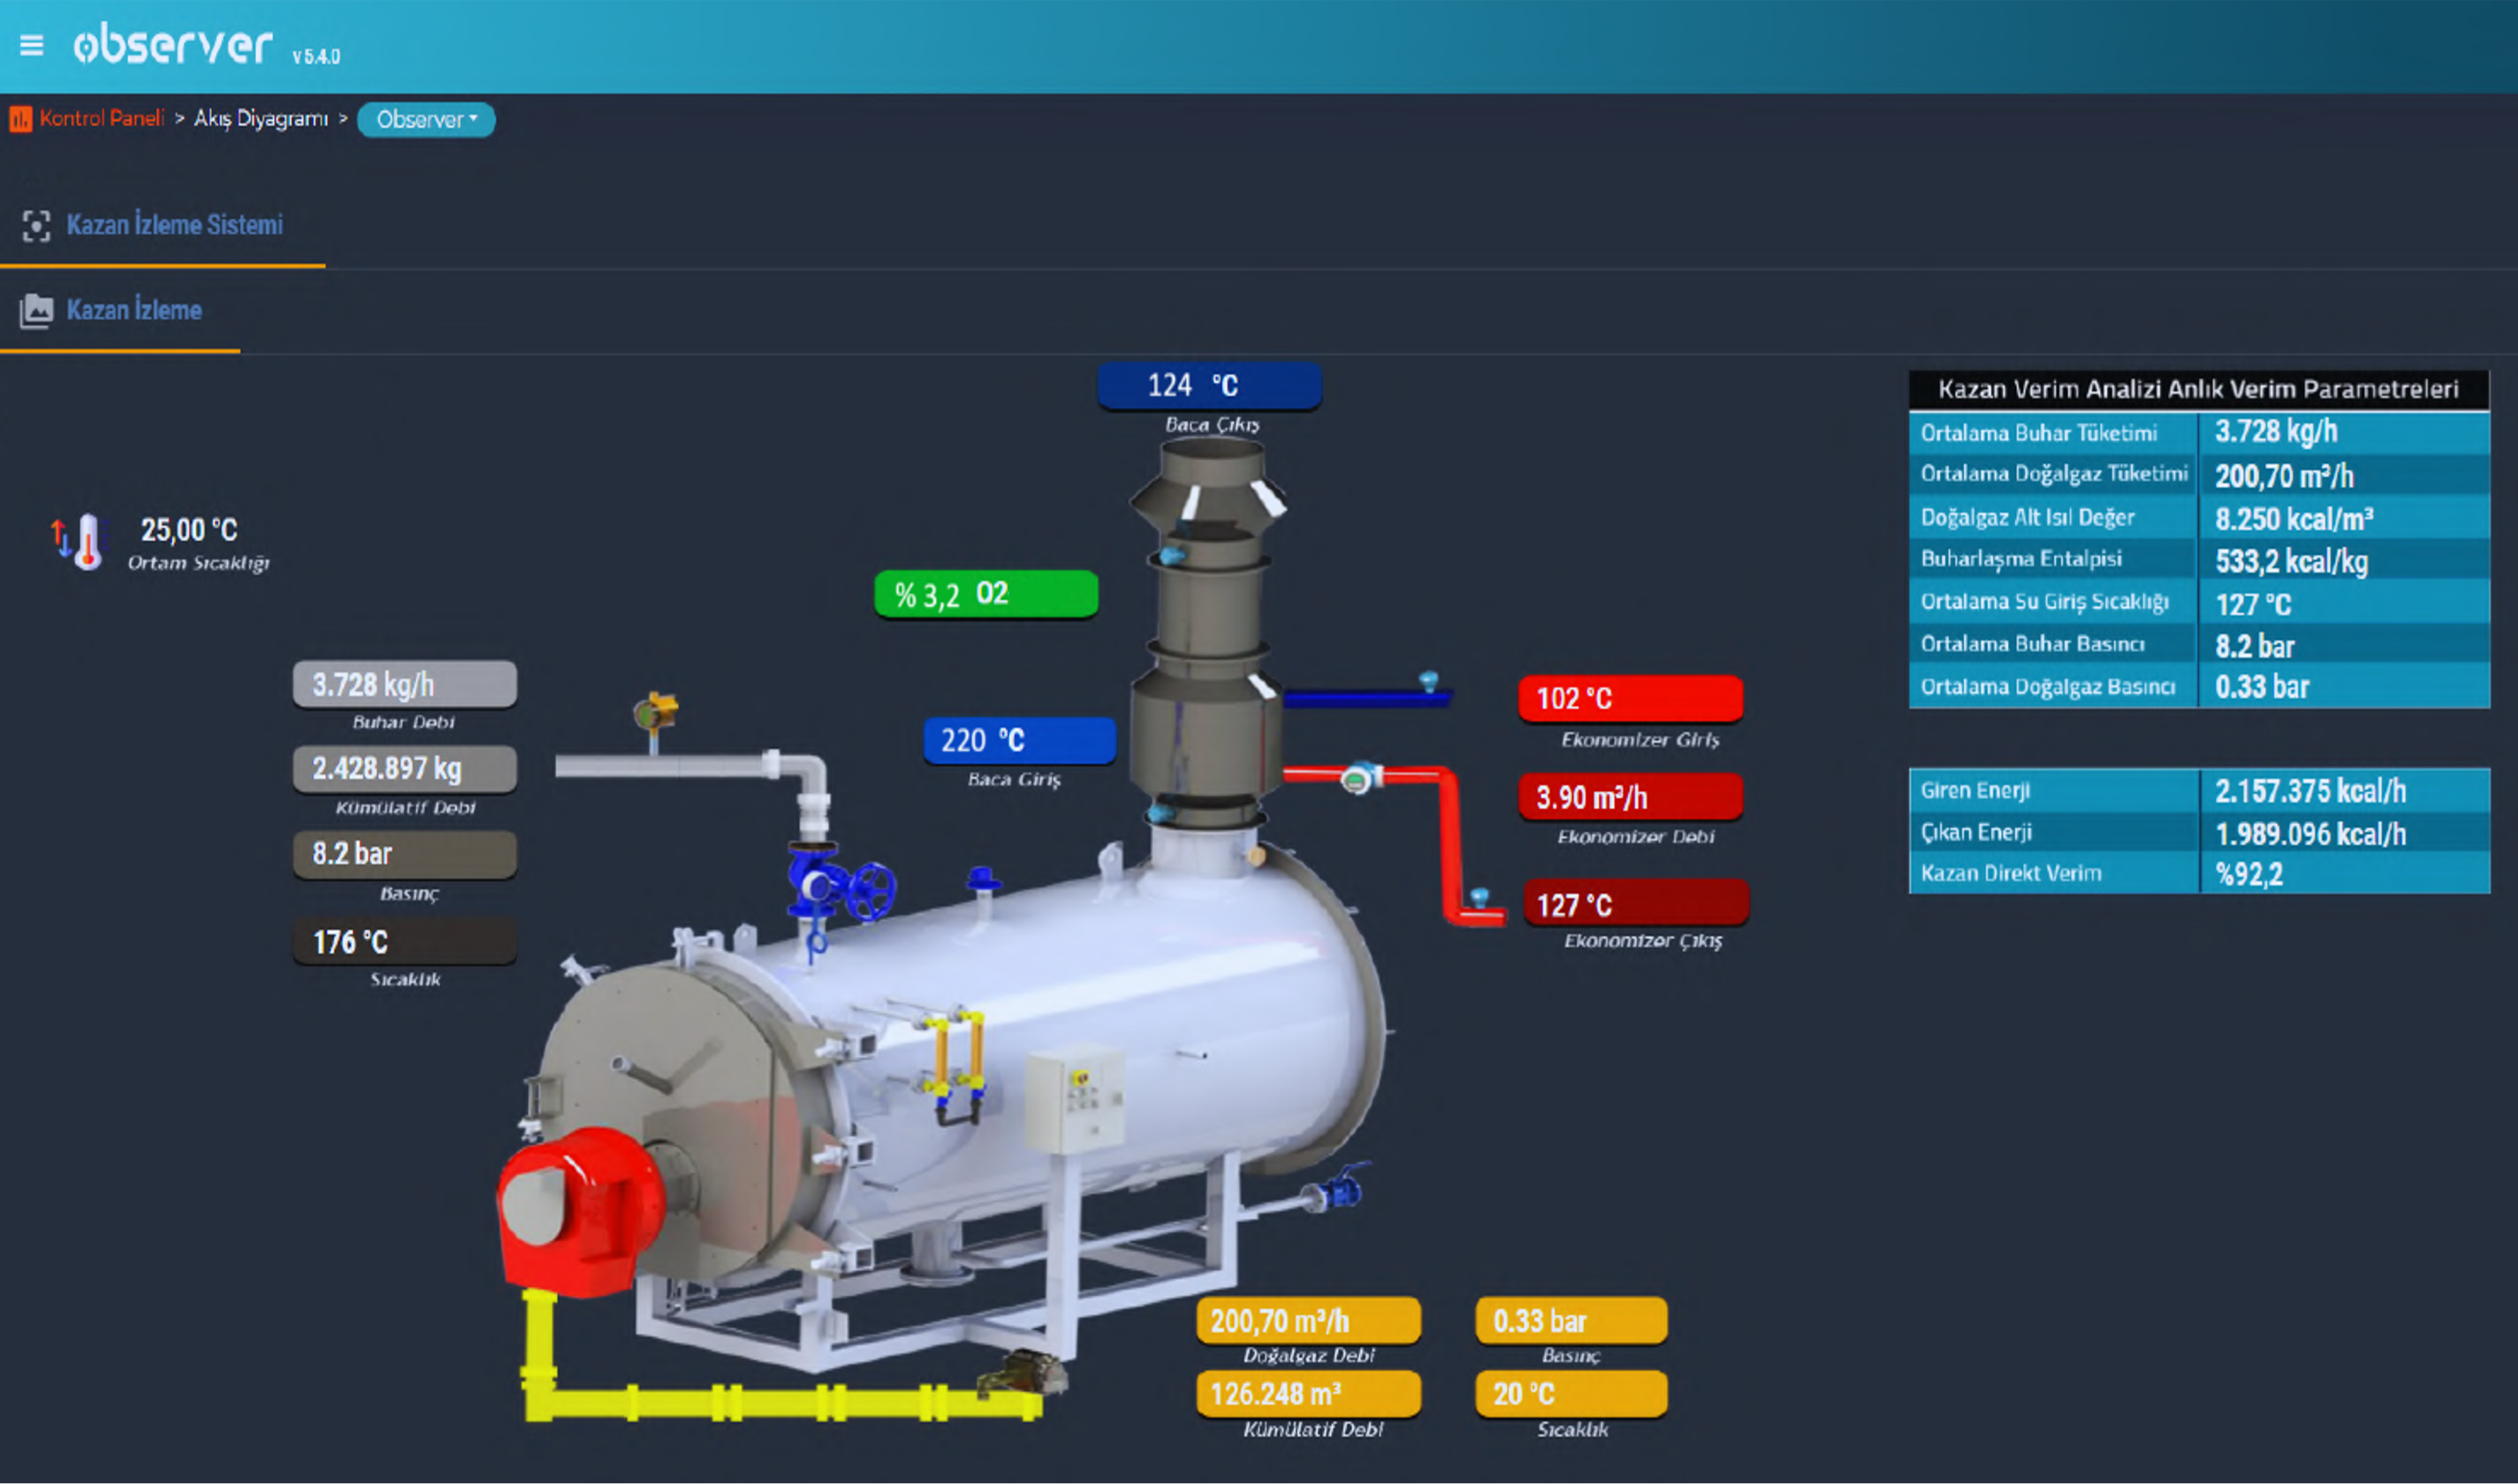
Task: Expand the Observer dropdown in the breadcrumb
Action: click(x=426, y=119)
